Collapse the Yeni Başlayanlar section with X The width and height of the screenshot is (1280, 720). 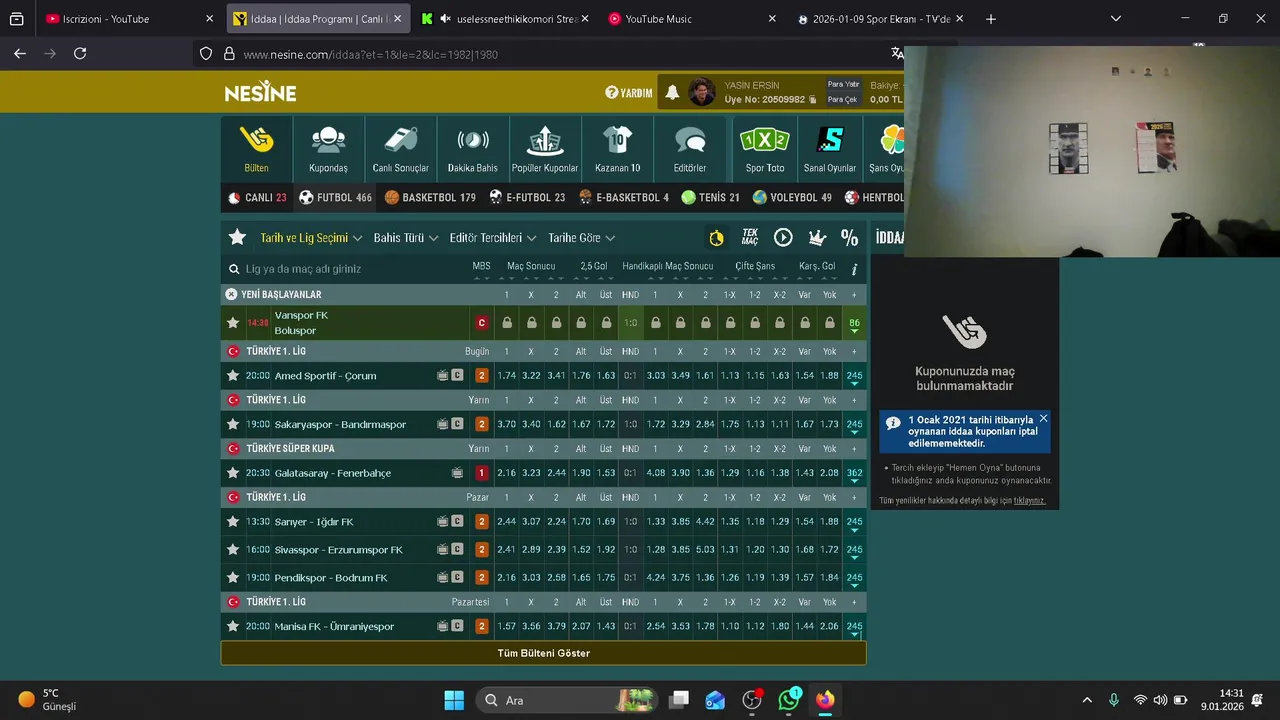[231, 295]
